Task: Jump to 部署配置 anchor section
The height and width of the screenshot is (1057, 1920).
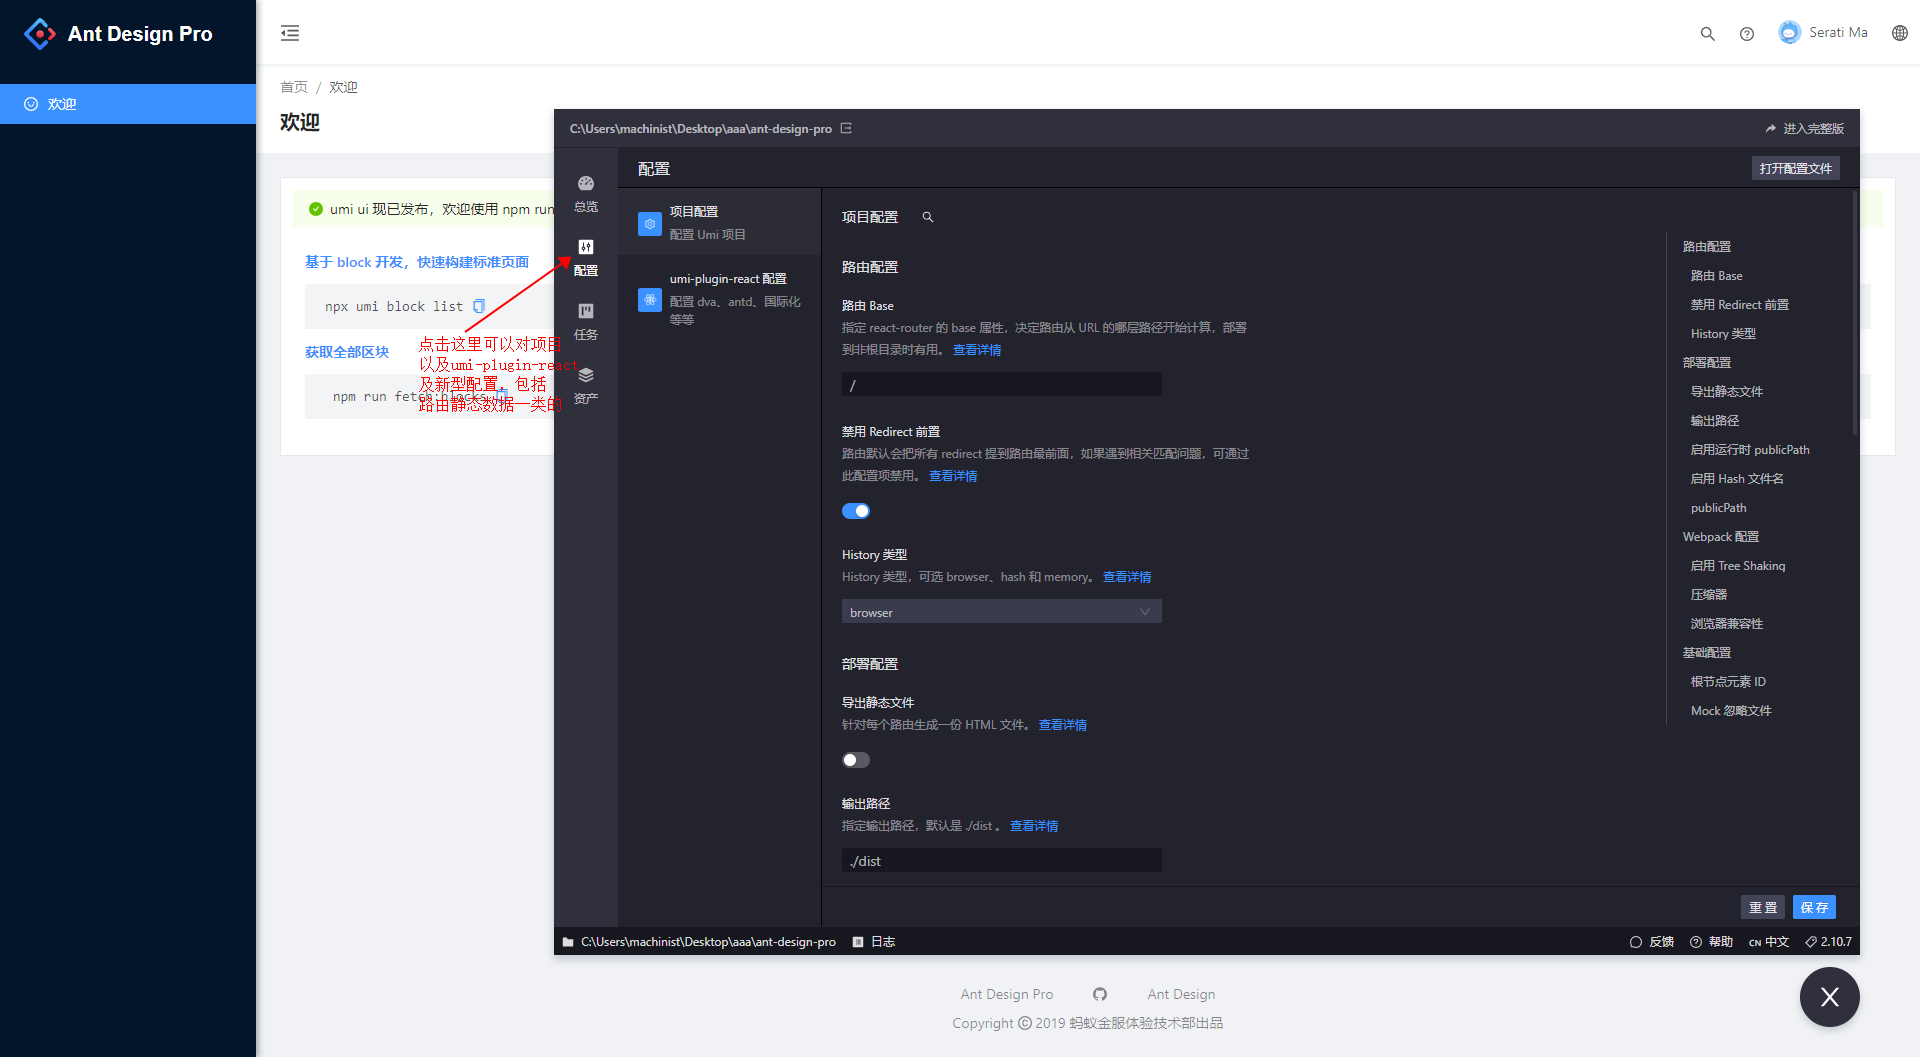Action: 1707,363
